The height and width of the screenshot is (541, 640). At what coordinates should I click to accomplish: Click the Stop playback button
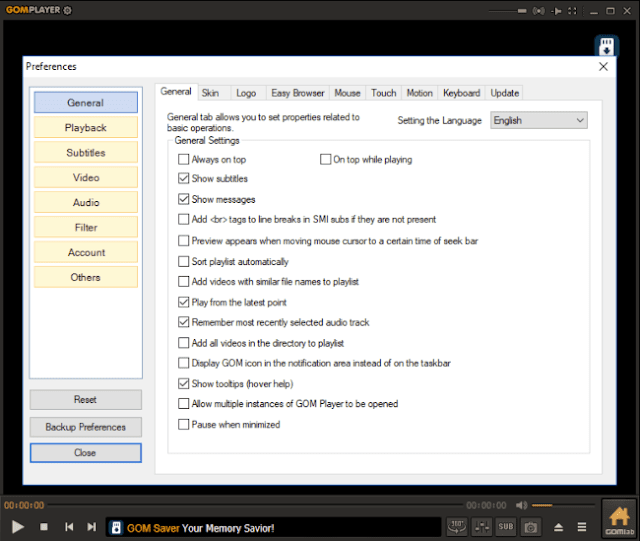(x=44, y=527)
